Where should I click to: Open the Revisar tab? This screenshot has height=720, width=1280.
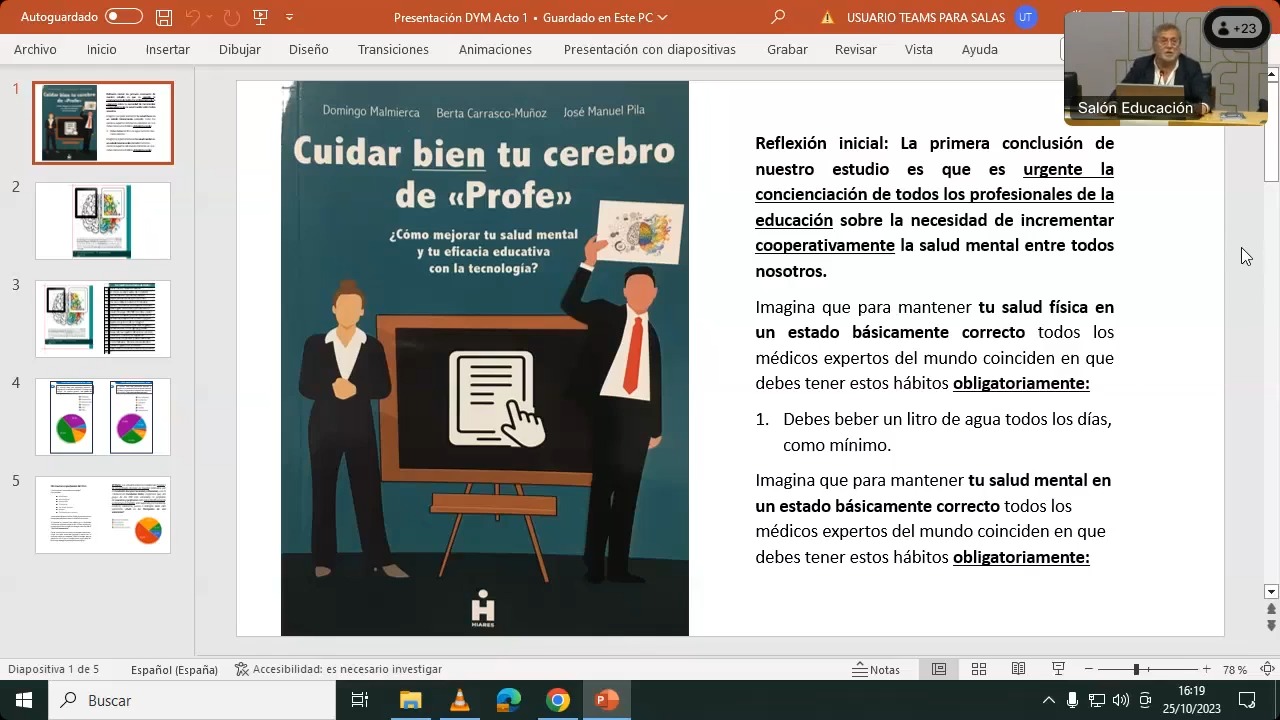pyautogui.click(x=855, y=49)
